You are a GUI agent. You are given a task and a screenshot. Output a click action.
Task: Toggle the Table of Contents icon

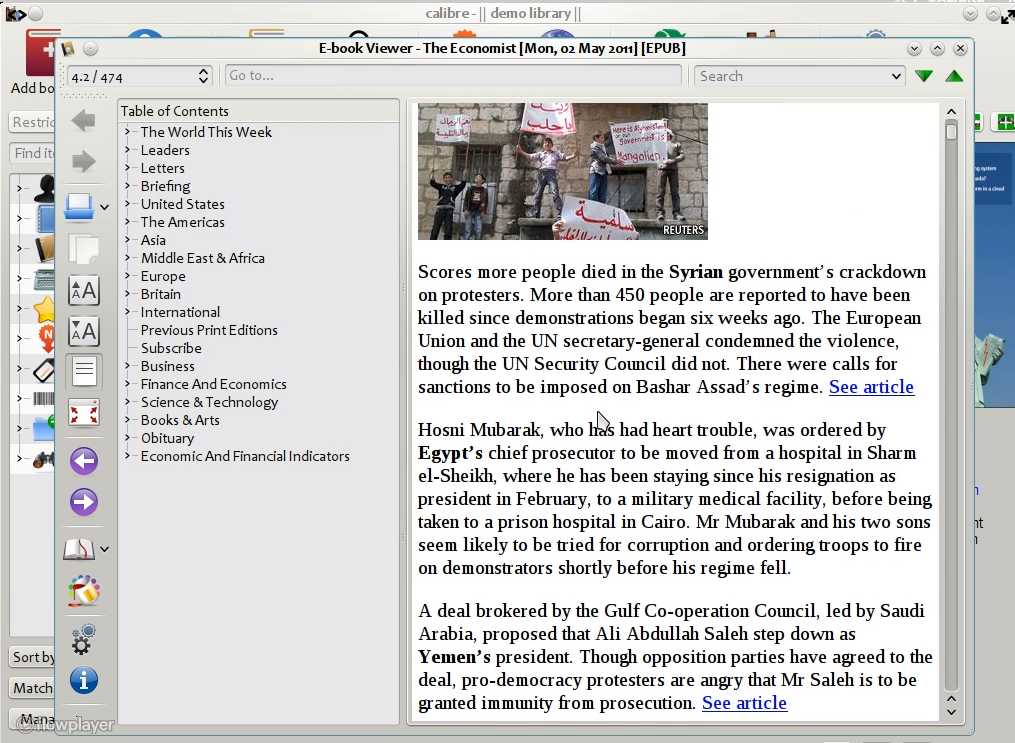84,372
